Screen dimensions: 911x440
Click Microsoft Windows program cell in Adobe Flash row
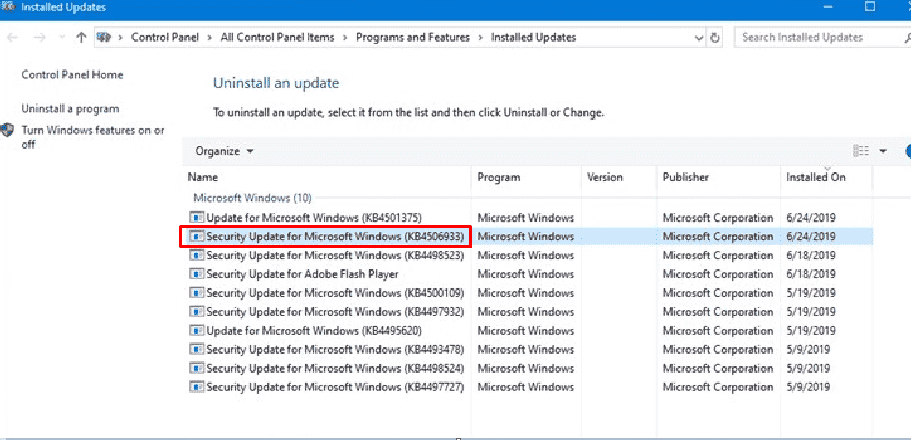coord(526,274)
